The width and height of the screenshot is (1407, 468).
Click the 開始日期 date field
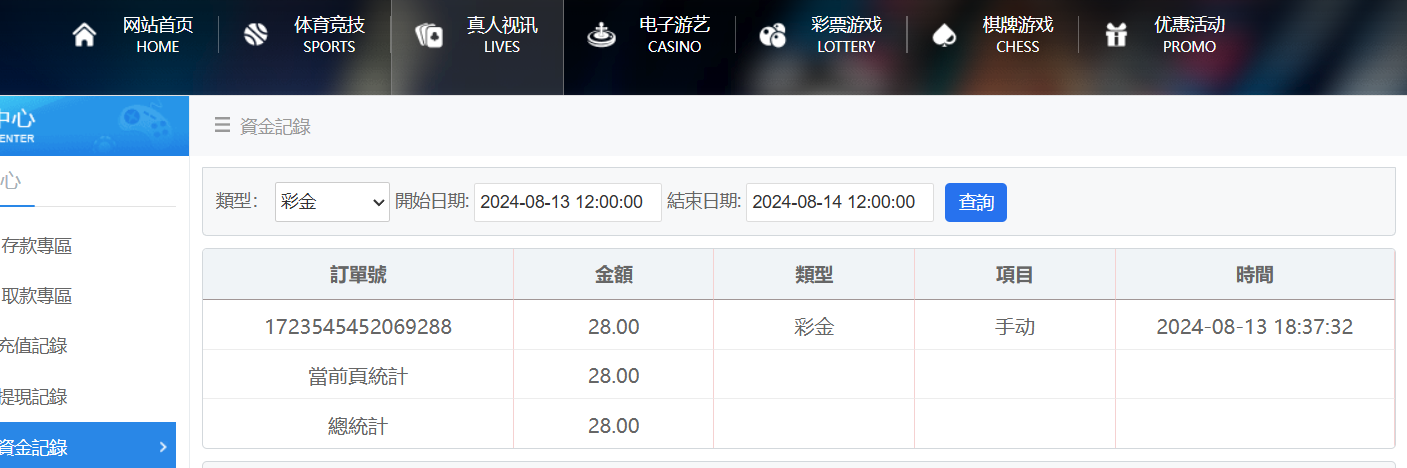[x=567, y=202]
